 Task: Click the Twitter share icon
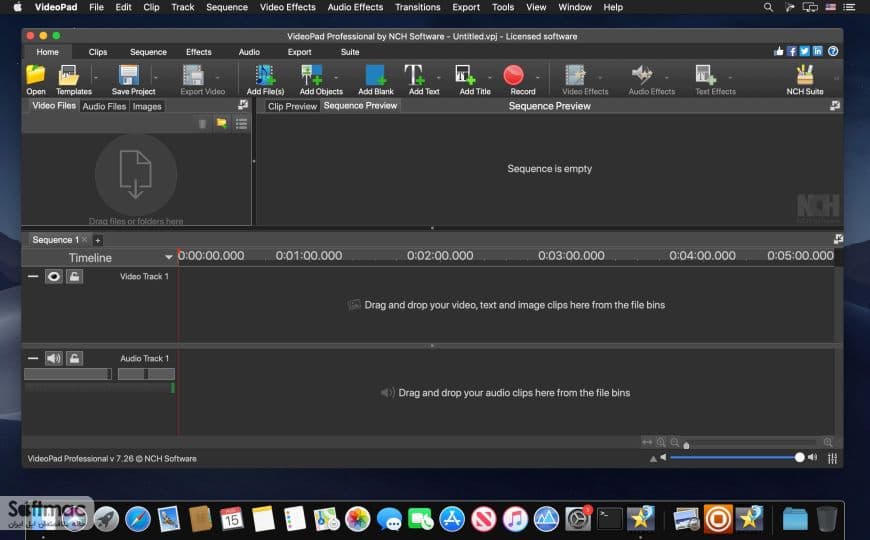pos(805,51)
